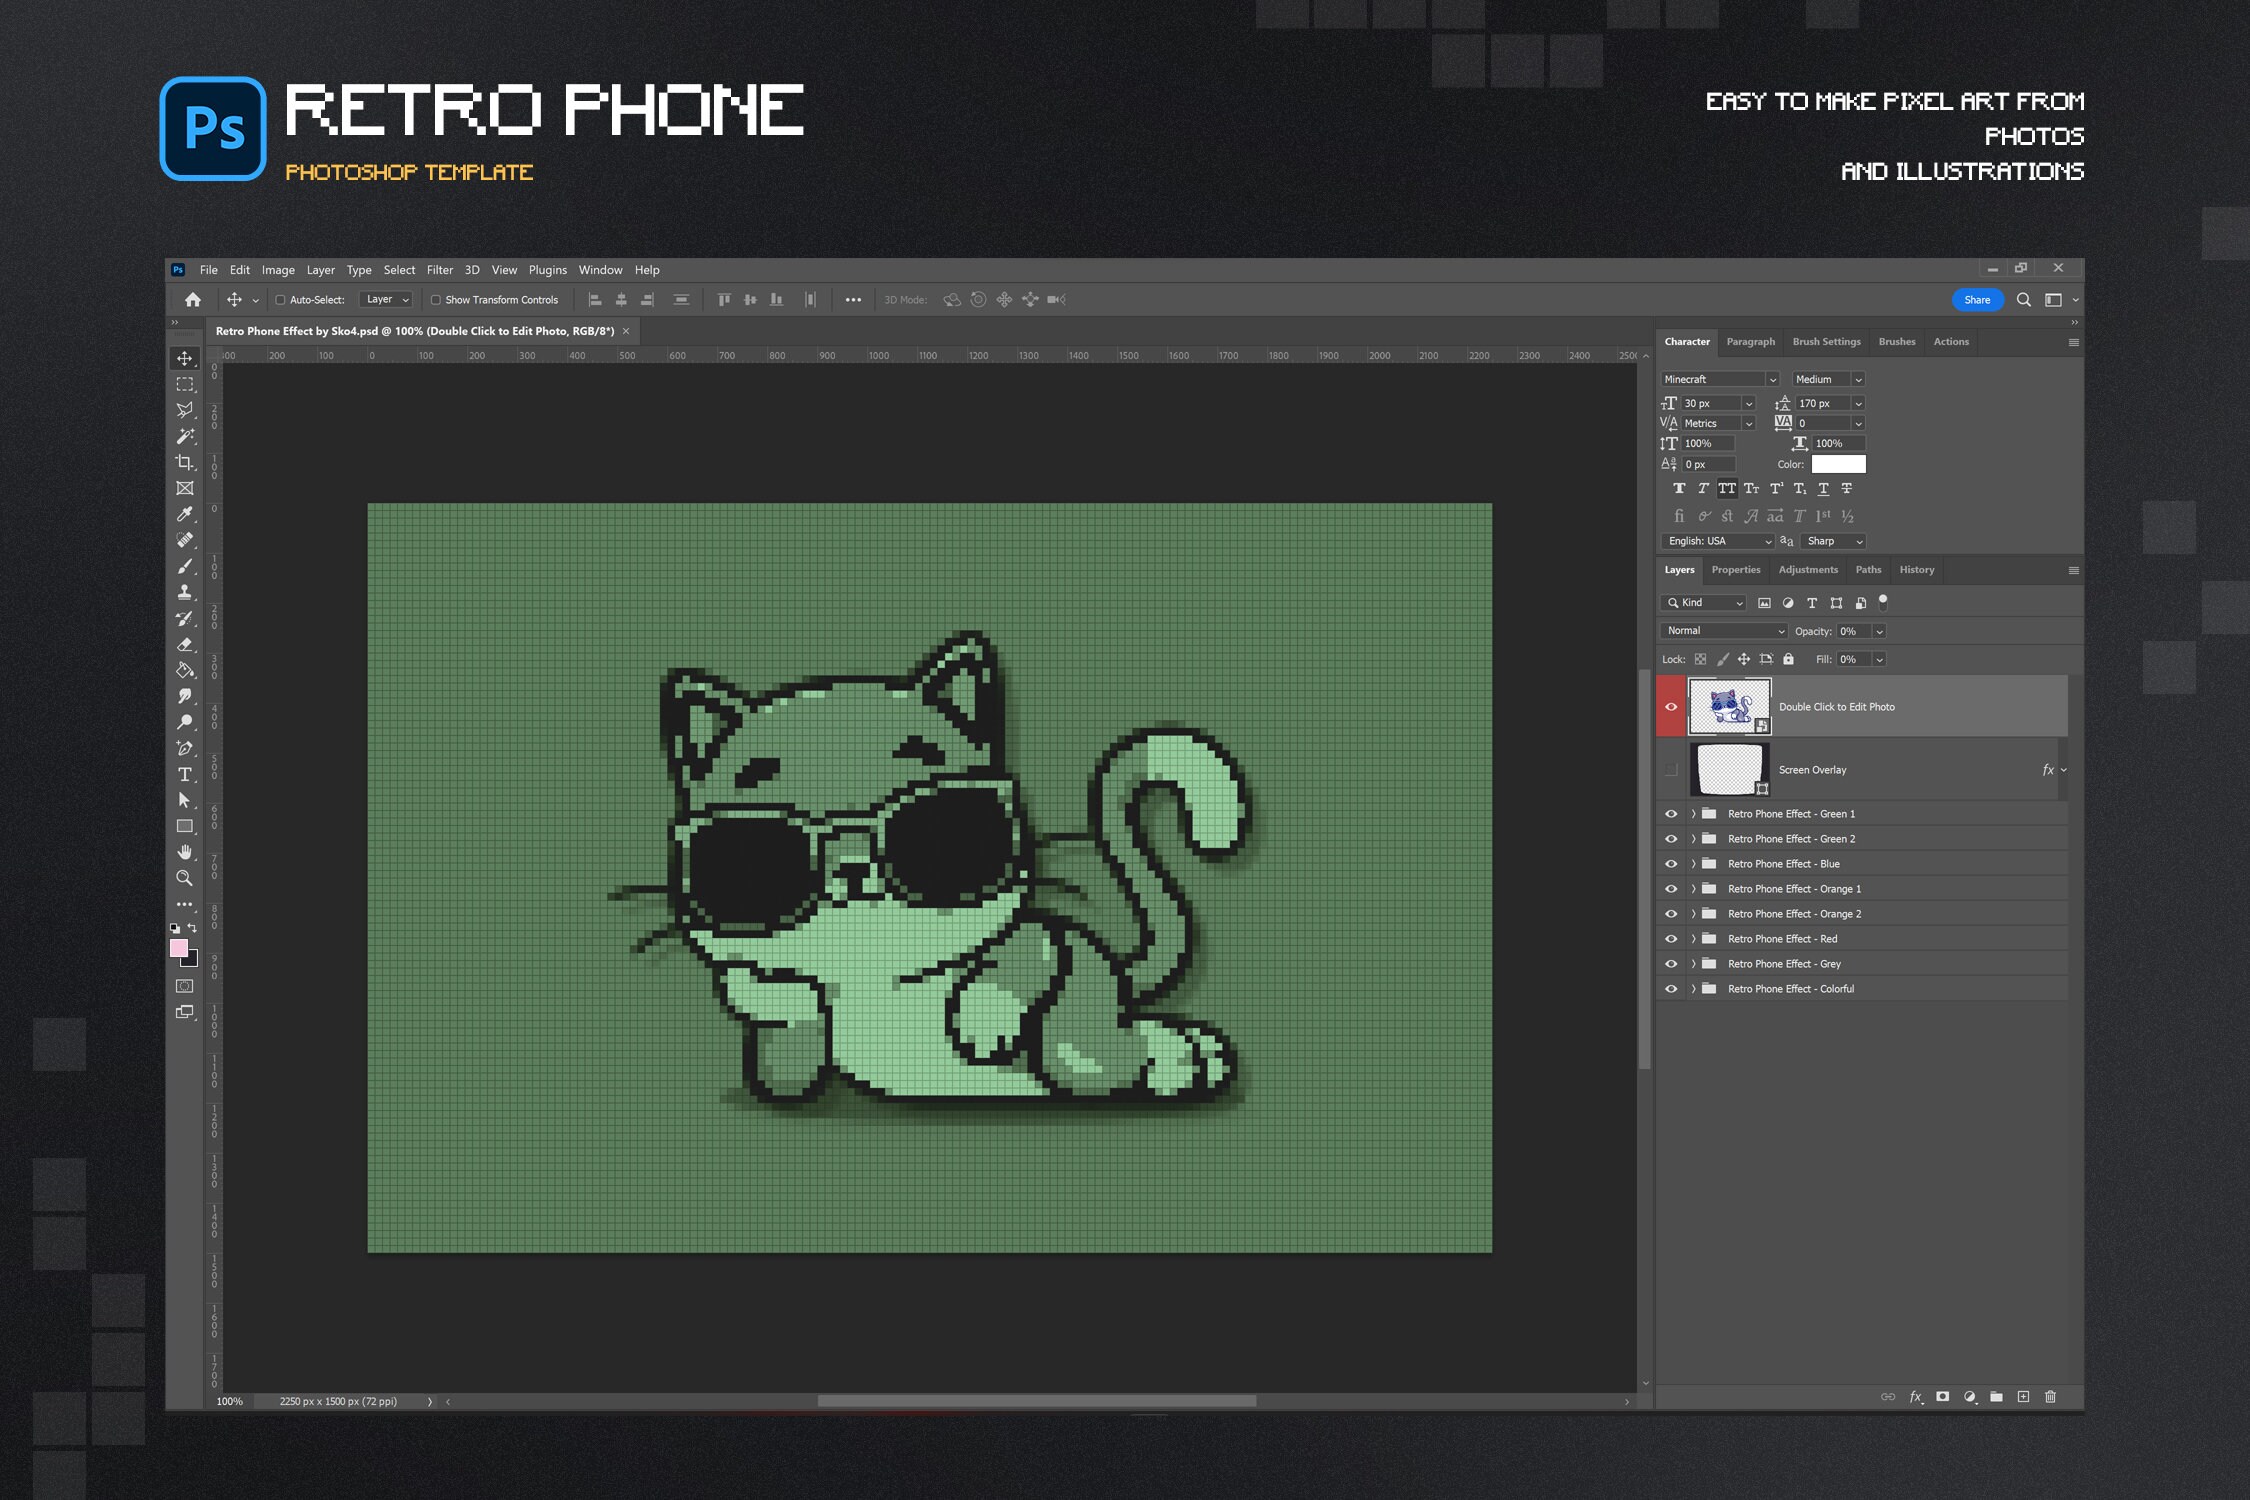The image size is (2250, 1500).
Task: Enable Show Transform Controls checkbox
Action: [437, 299]
